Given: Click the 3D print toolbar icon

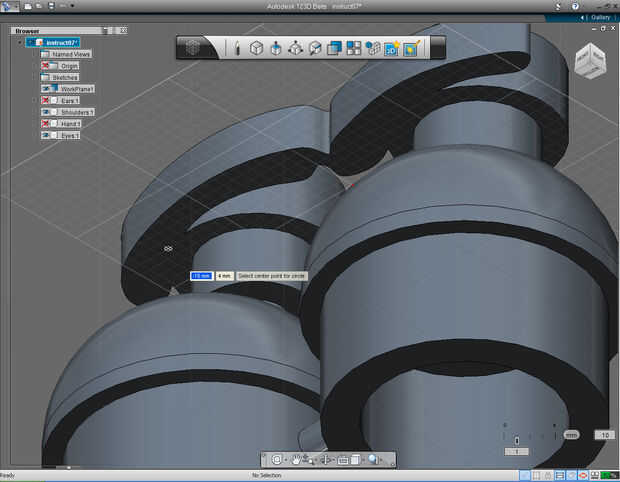Looking at the screenshot, I should (x=391, y=47).
